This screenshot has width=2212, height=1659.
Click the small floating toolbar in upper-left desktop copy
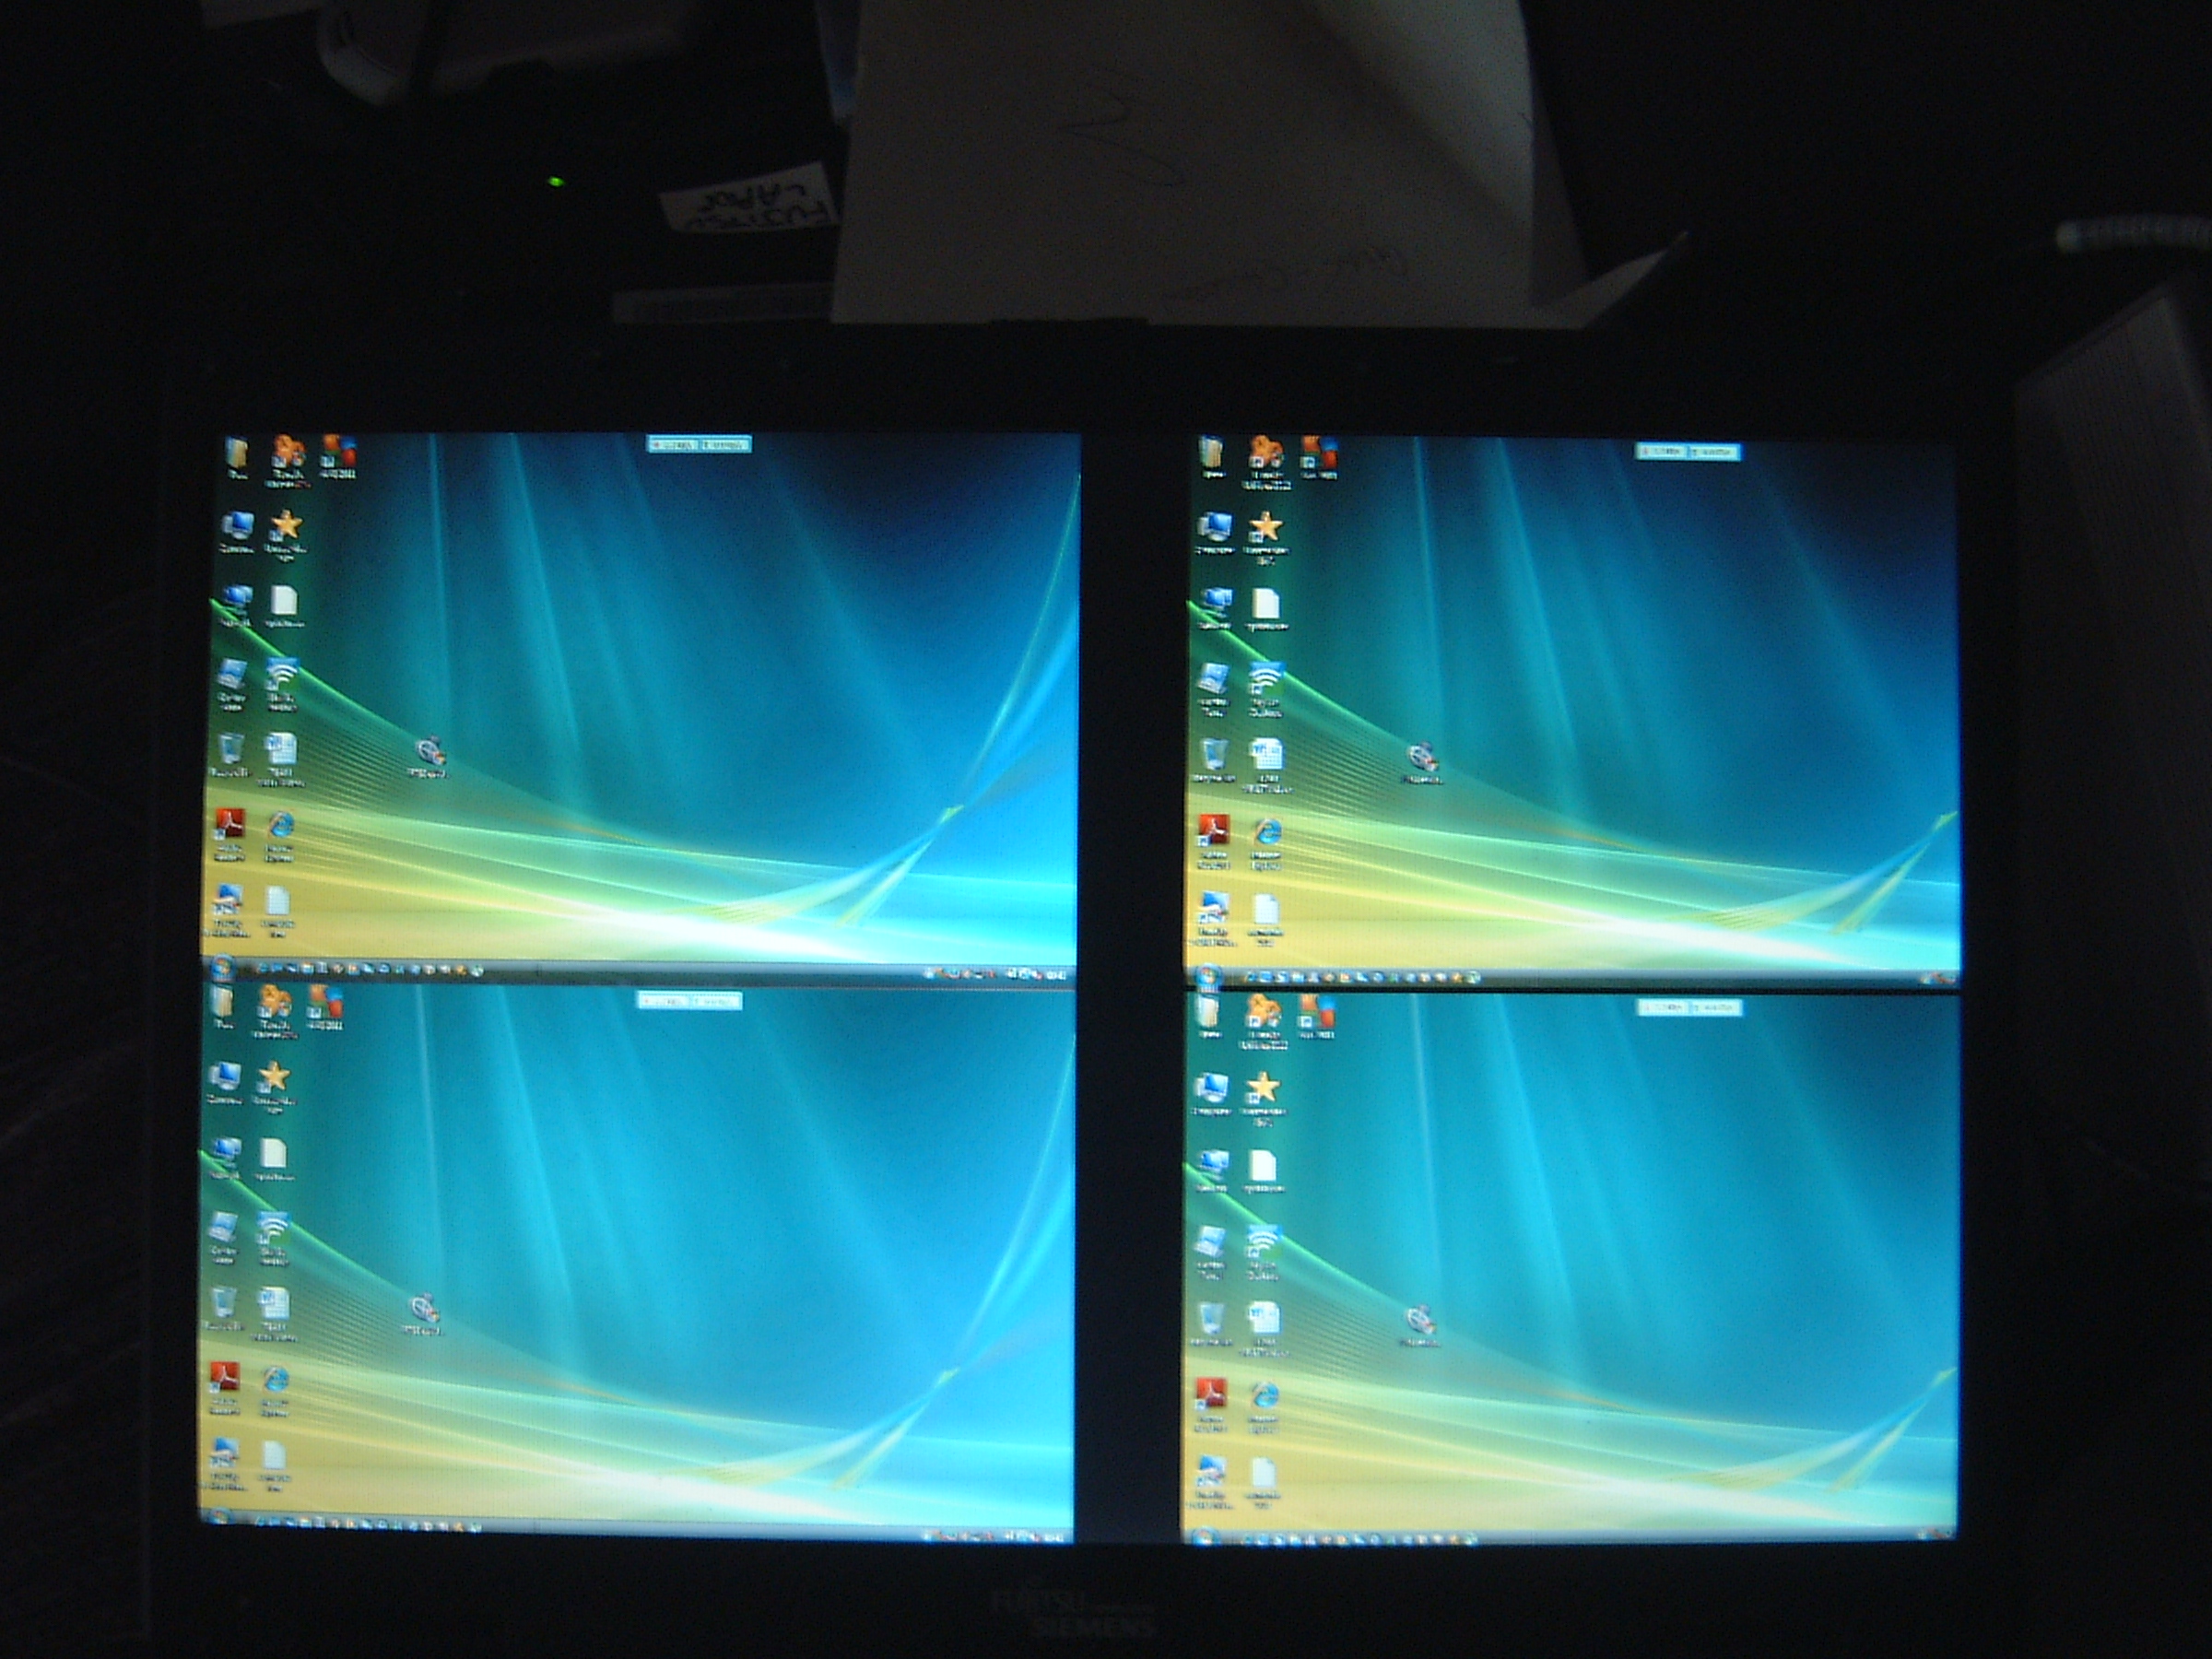(x=698, y=444)
